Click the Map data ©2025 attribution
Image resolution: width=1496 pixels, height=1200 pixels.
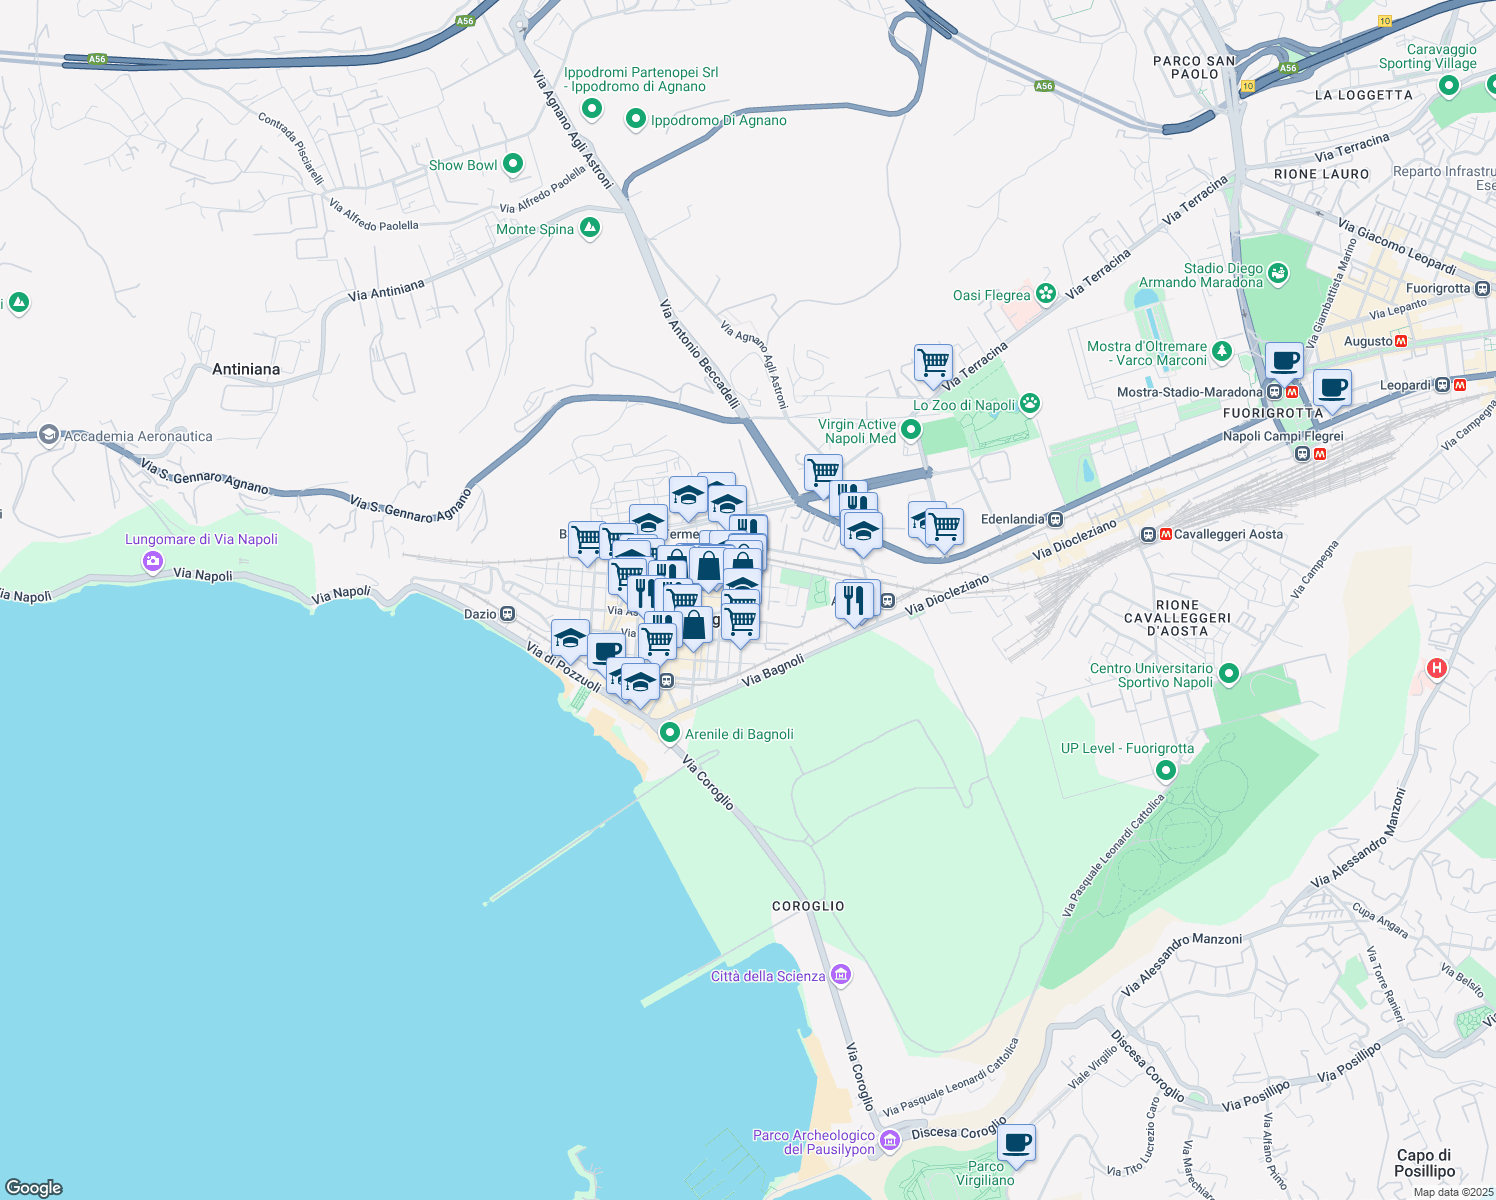pyautogui.click(x=1453, y=1192)
